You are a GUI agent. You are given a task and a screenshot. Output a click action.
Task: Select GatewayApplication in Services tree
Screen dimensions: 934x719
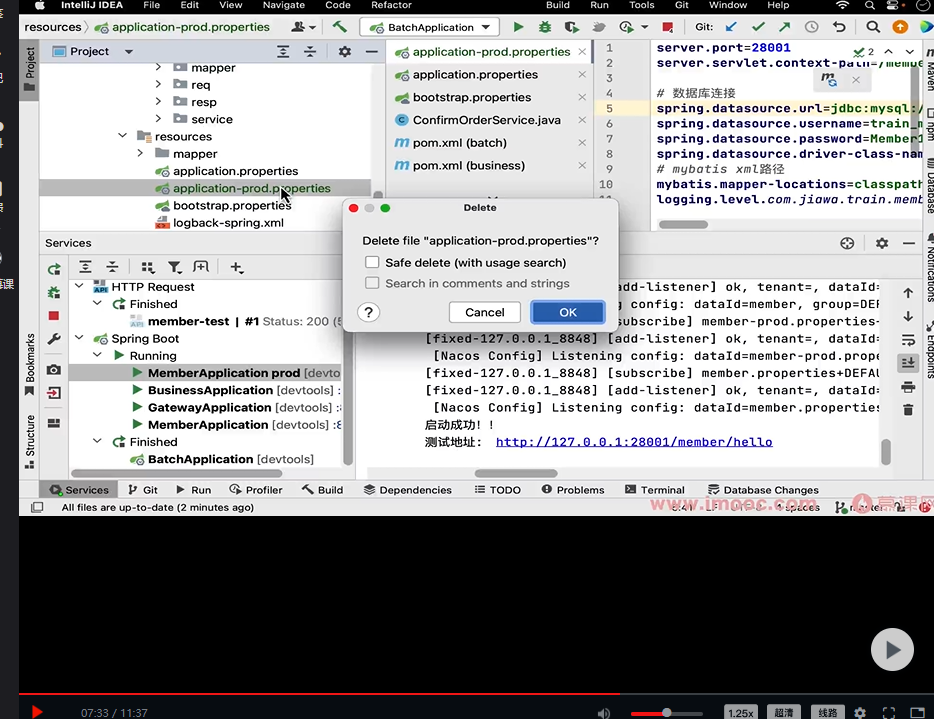click(209, 407)
